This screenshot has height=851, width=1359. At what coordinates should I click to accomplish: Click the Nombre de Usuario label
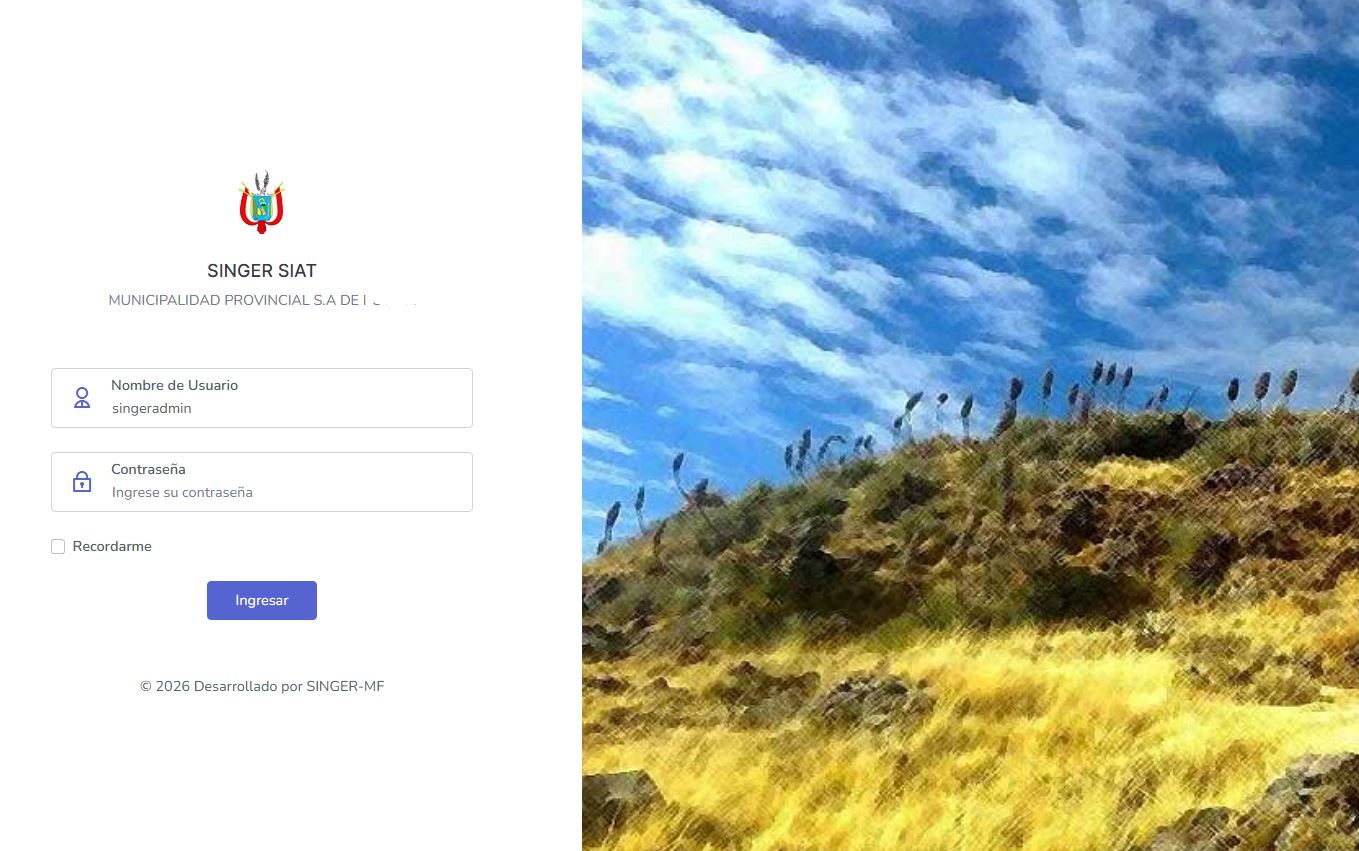click(x=174, y=385)
